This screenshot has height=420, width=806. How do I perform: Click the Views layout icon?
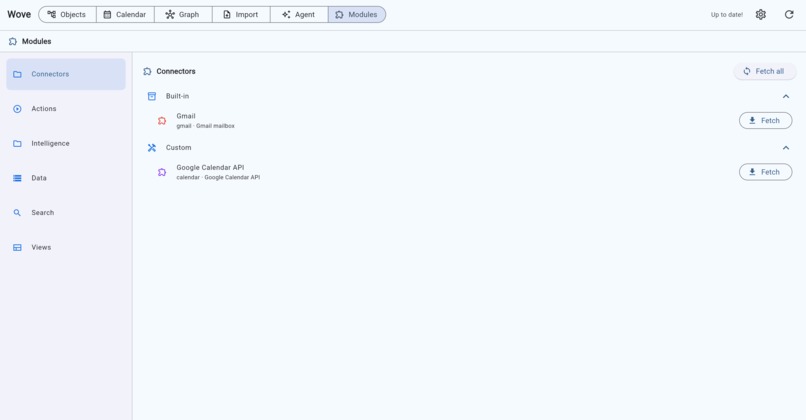[17, 247]
